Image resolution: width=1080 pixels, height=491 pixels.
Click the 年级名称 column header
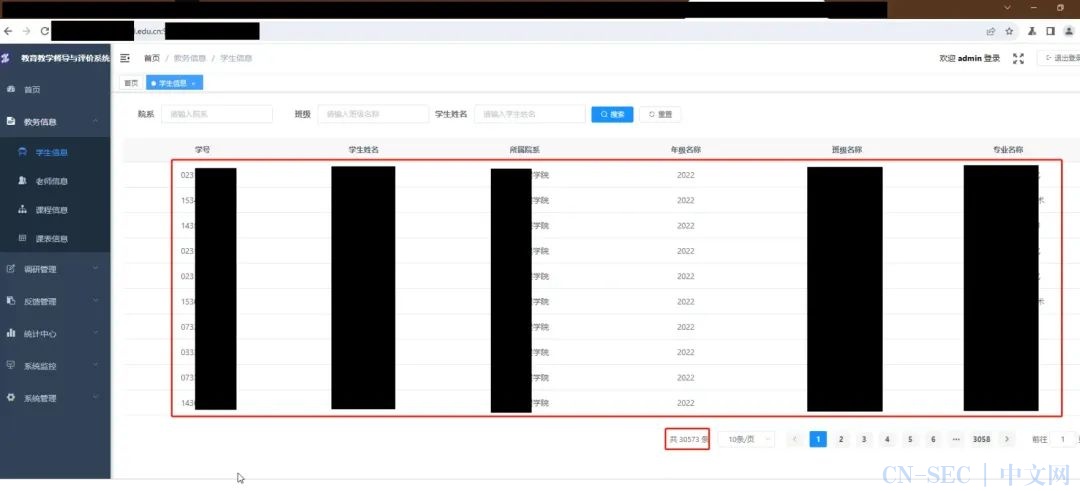(686, 149)
